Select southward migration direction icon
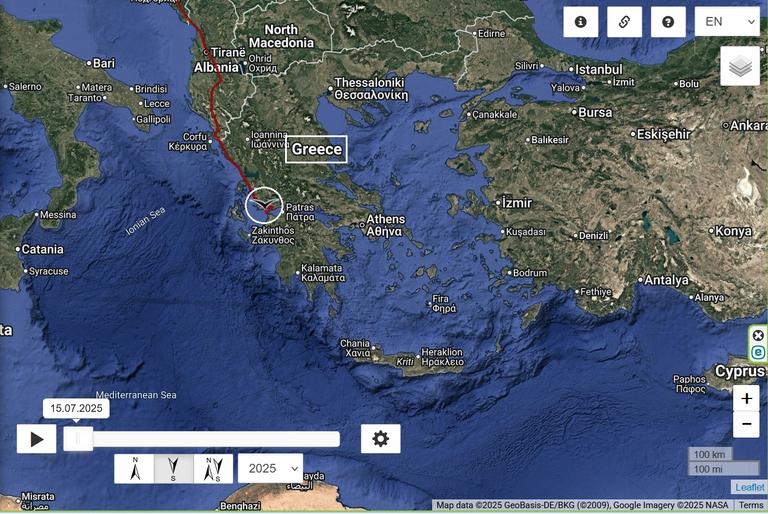This screenshot has height=514, width=768. point(173,469)
